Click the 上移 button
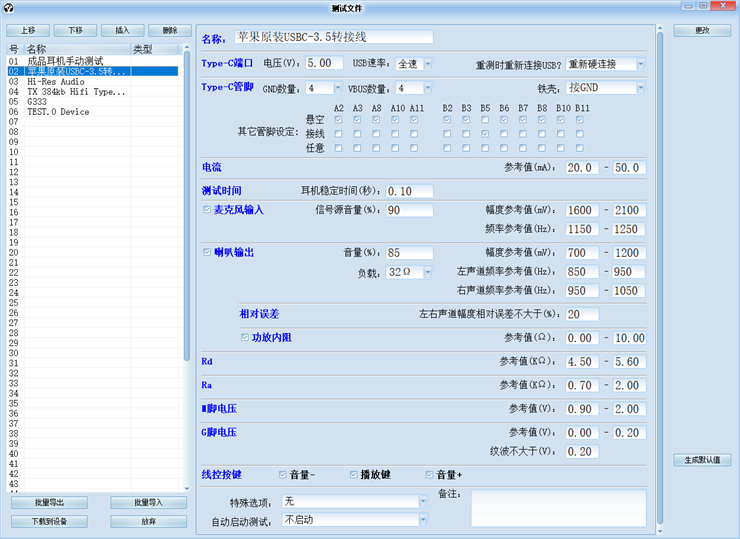This screenshot has width=740, height=539. pos(28,30)
